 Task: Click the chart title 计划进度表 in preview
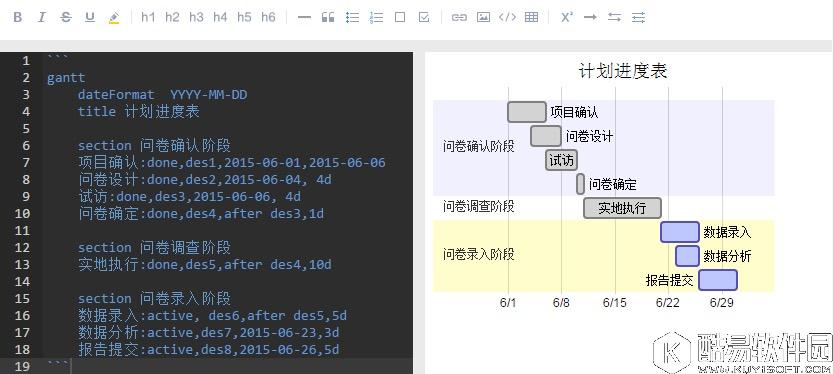(x=623, y=71)
